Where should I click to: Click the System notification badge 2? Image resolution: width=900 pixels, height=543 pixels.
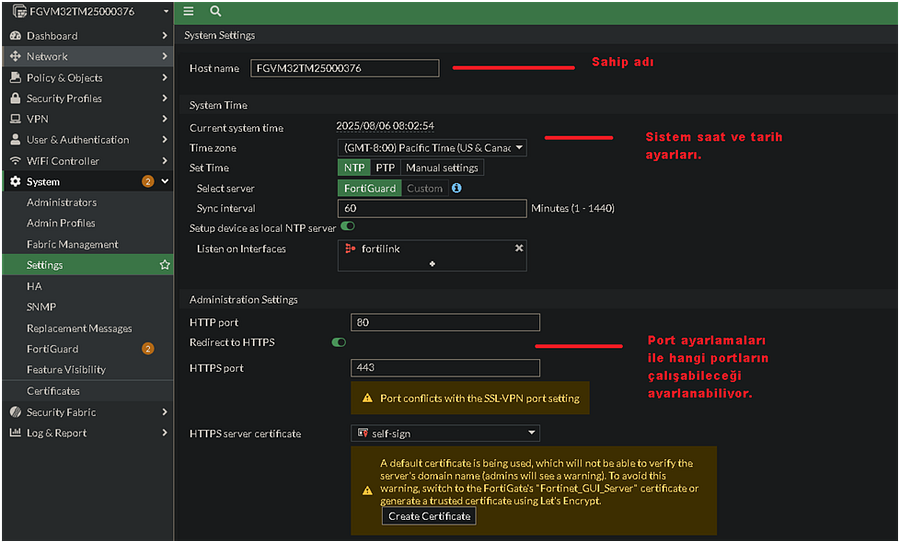click(x=148, y=181)
